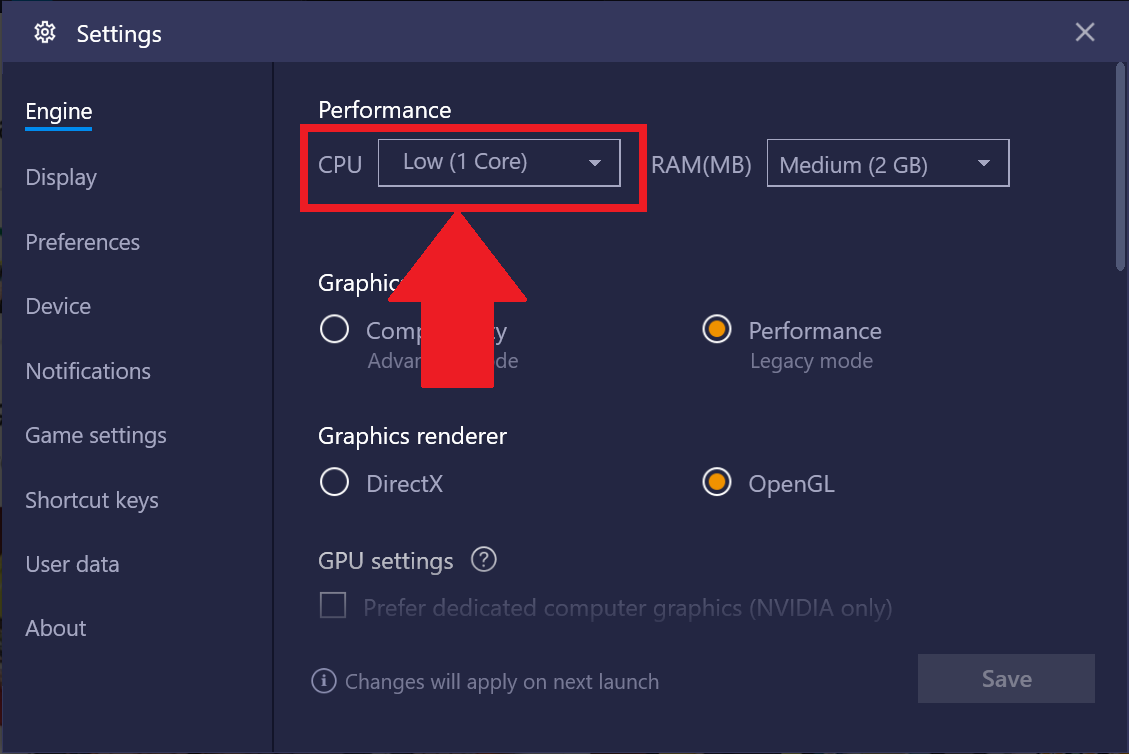
Task: Open Game settings section
Action: click(x=96, y=436)
